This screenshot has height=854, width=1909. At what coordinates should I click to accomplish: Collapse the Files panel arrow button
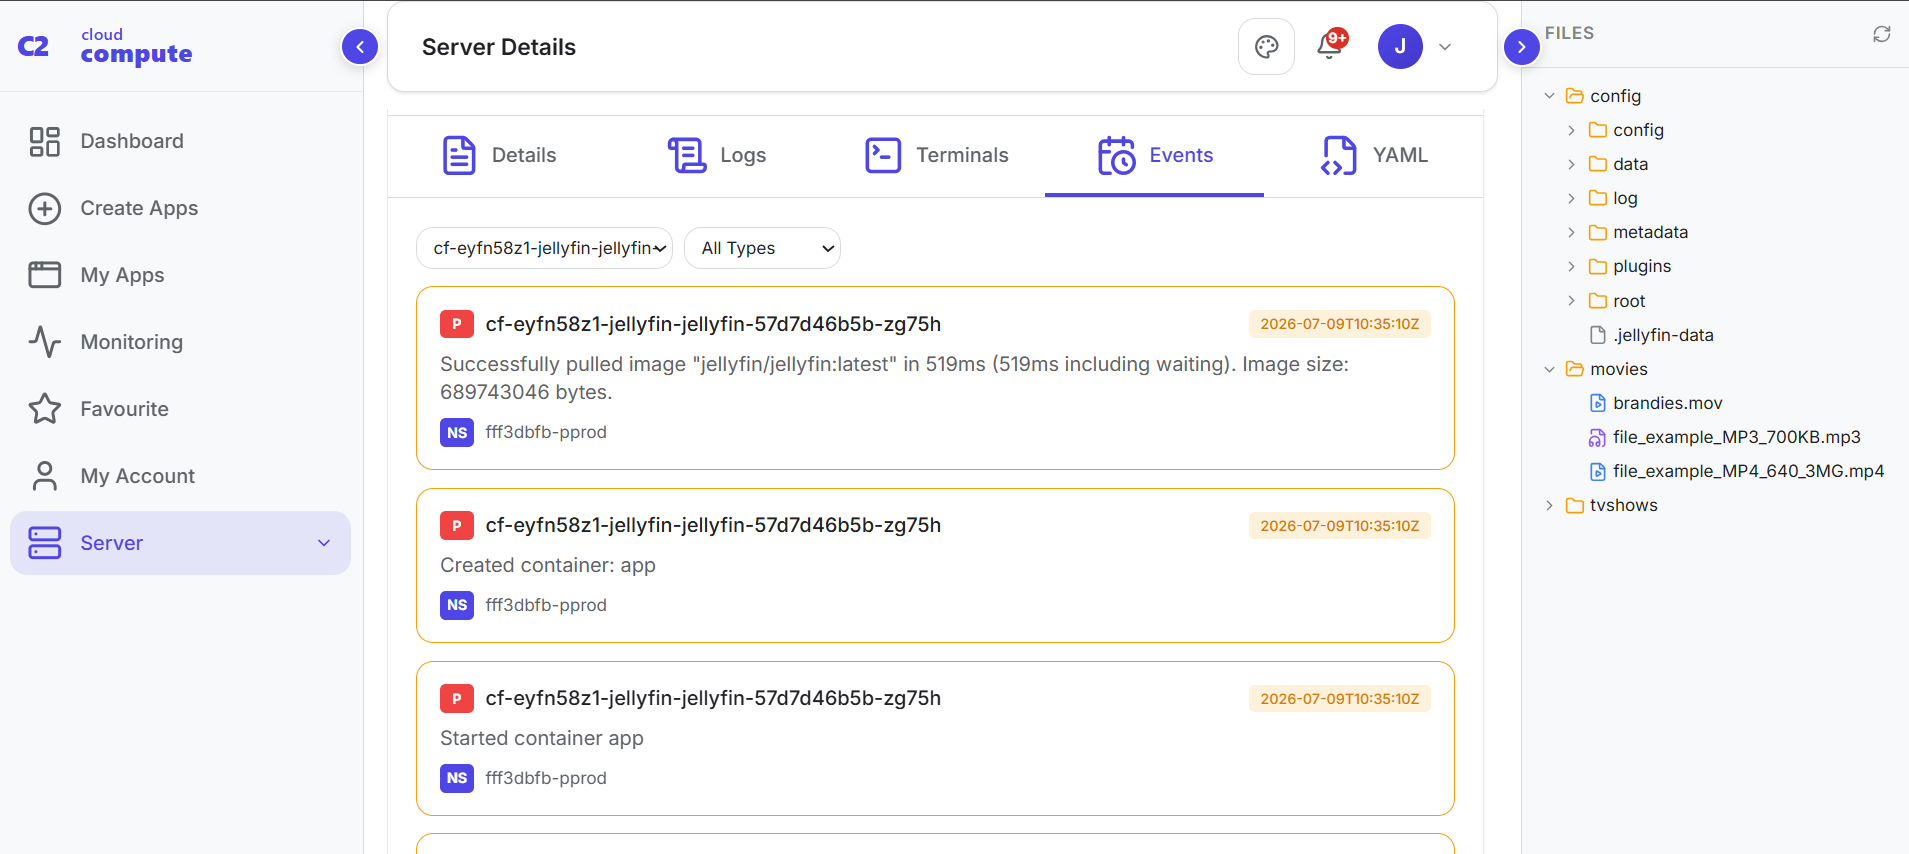[1521, 46]
